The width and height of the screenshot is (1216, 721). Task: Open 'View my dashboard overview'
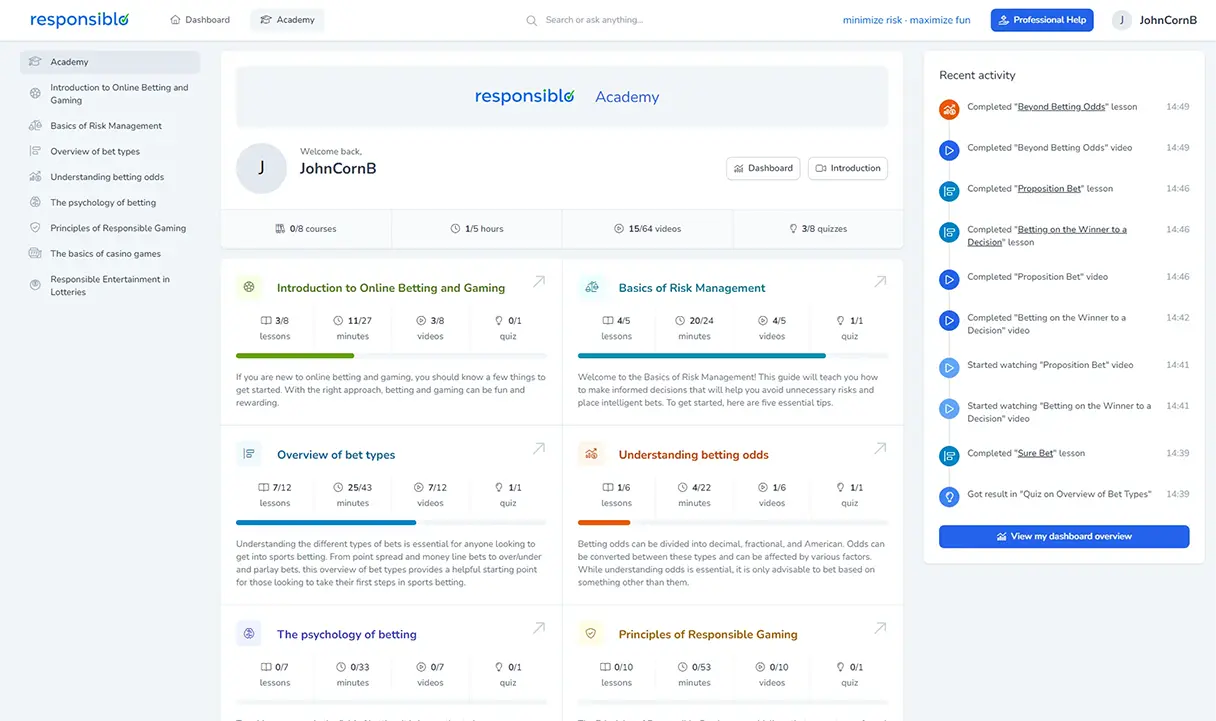1063,536
